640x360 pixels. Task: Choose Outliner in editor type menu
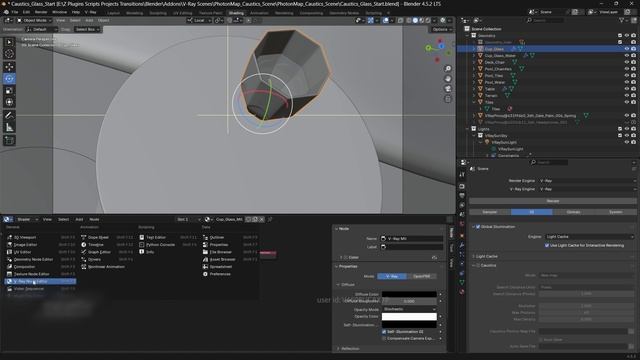pos(230,237)
